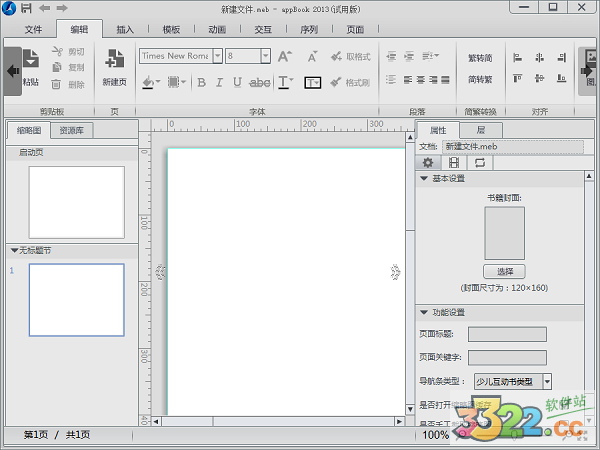The width and height of the screenshot is (600, 450).
Task: Select the text box tool icon
Action: click(x=312, y=83)
